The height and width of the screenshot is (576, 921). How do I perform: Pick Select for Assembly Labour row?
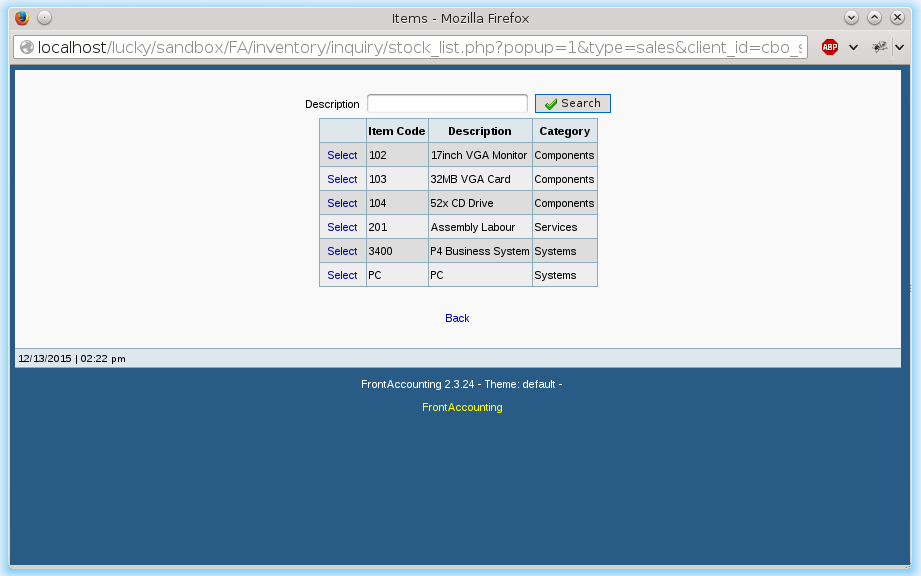342,227
